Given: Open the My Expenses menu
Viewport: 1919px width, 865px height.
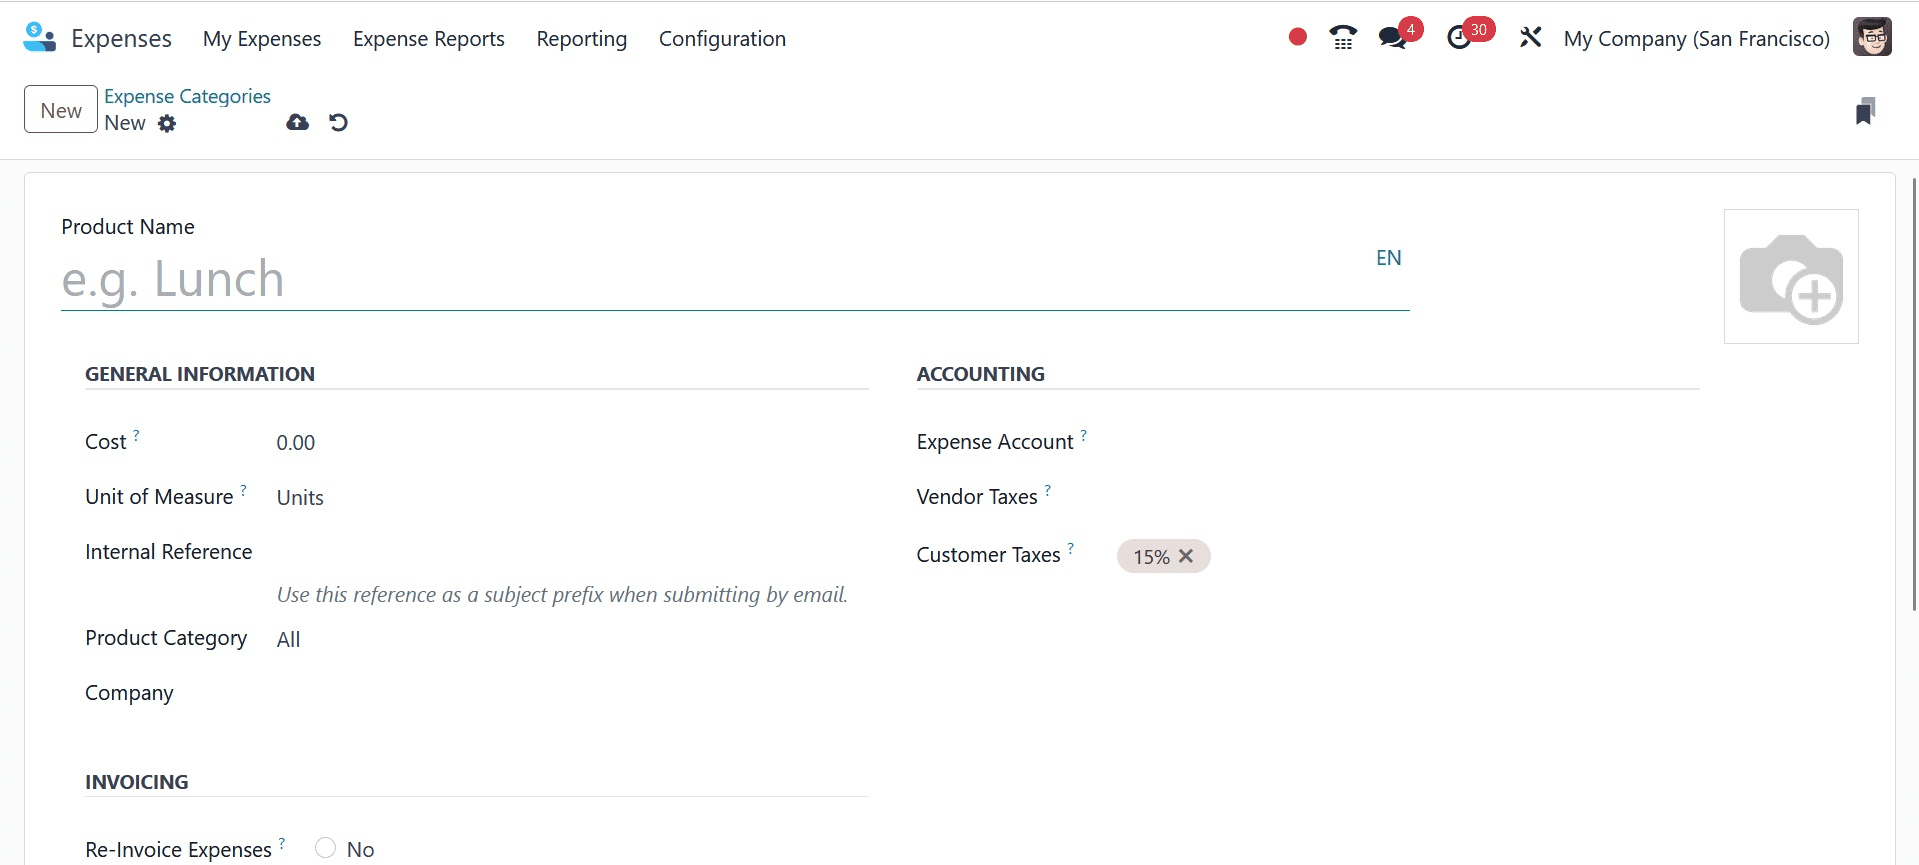Looking at the screenshot, I should (262, 38).
